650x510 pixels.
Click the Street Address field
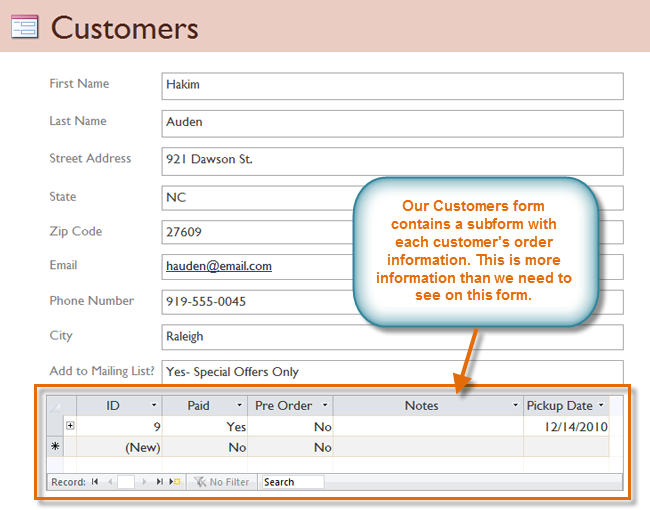[392, 161]
